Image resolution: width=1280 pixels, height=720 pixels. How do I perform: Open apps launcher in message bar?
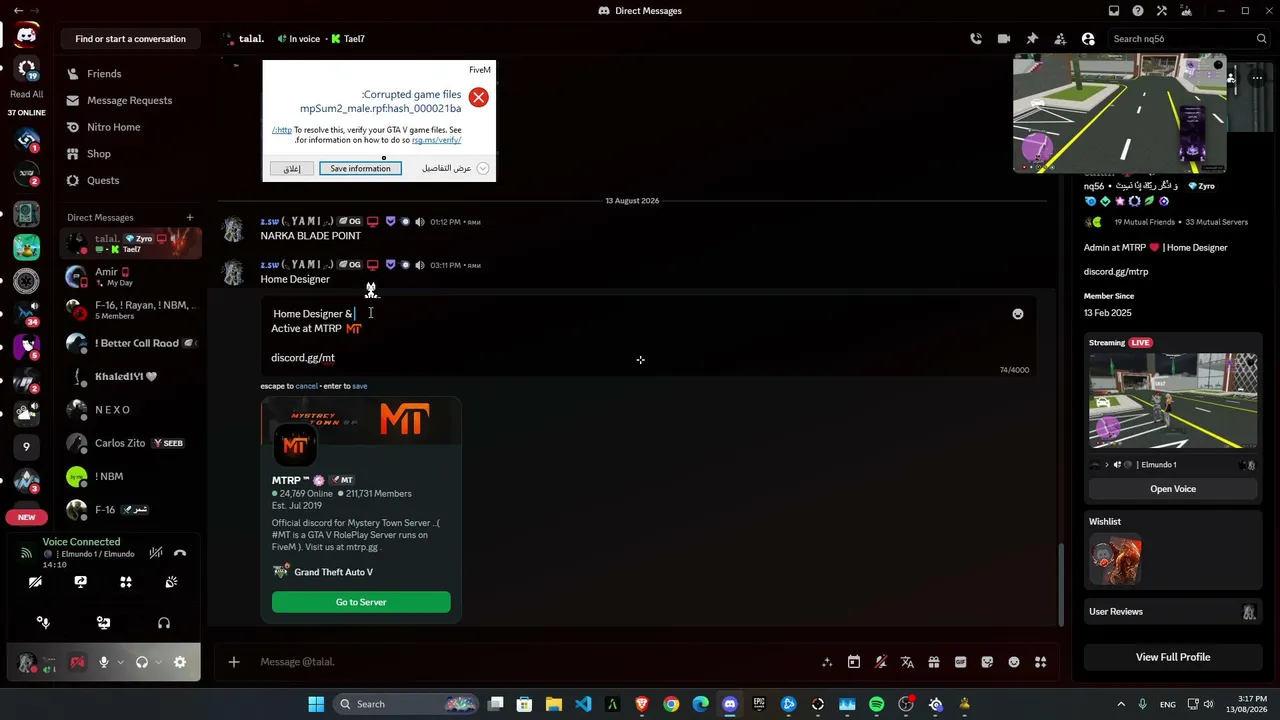(x=1041, y=662)
